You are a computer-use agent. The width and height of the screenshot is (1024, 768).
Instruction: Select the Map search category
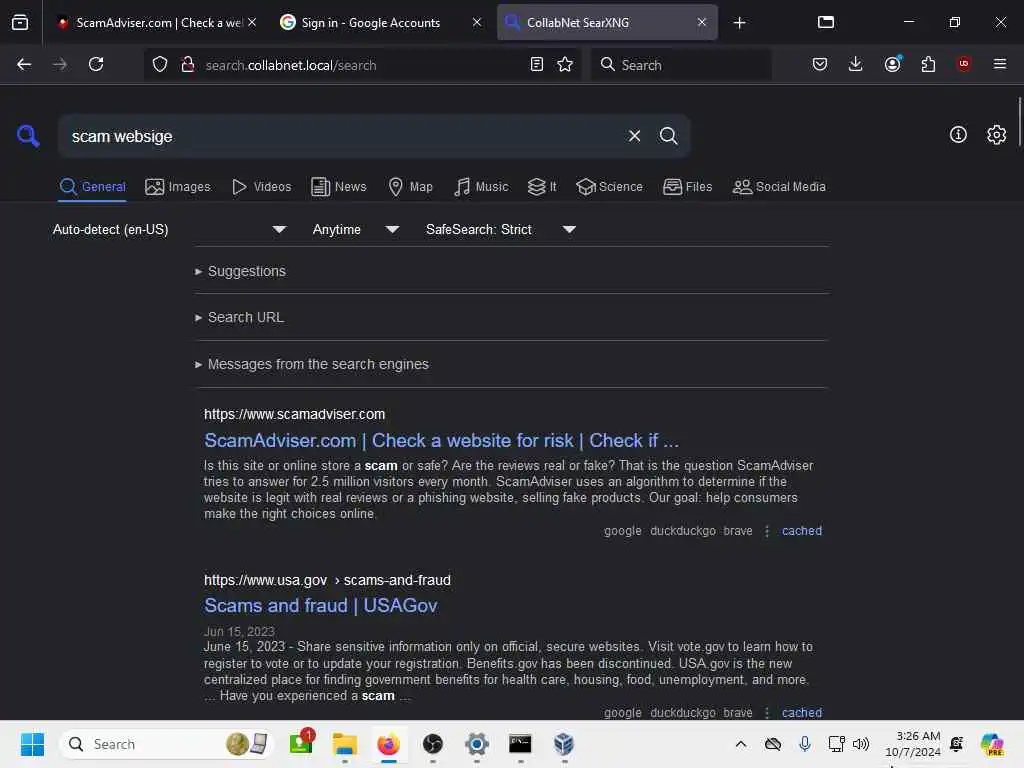tap(410, 187)
